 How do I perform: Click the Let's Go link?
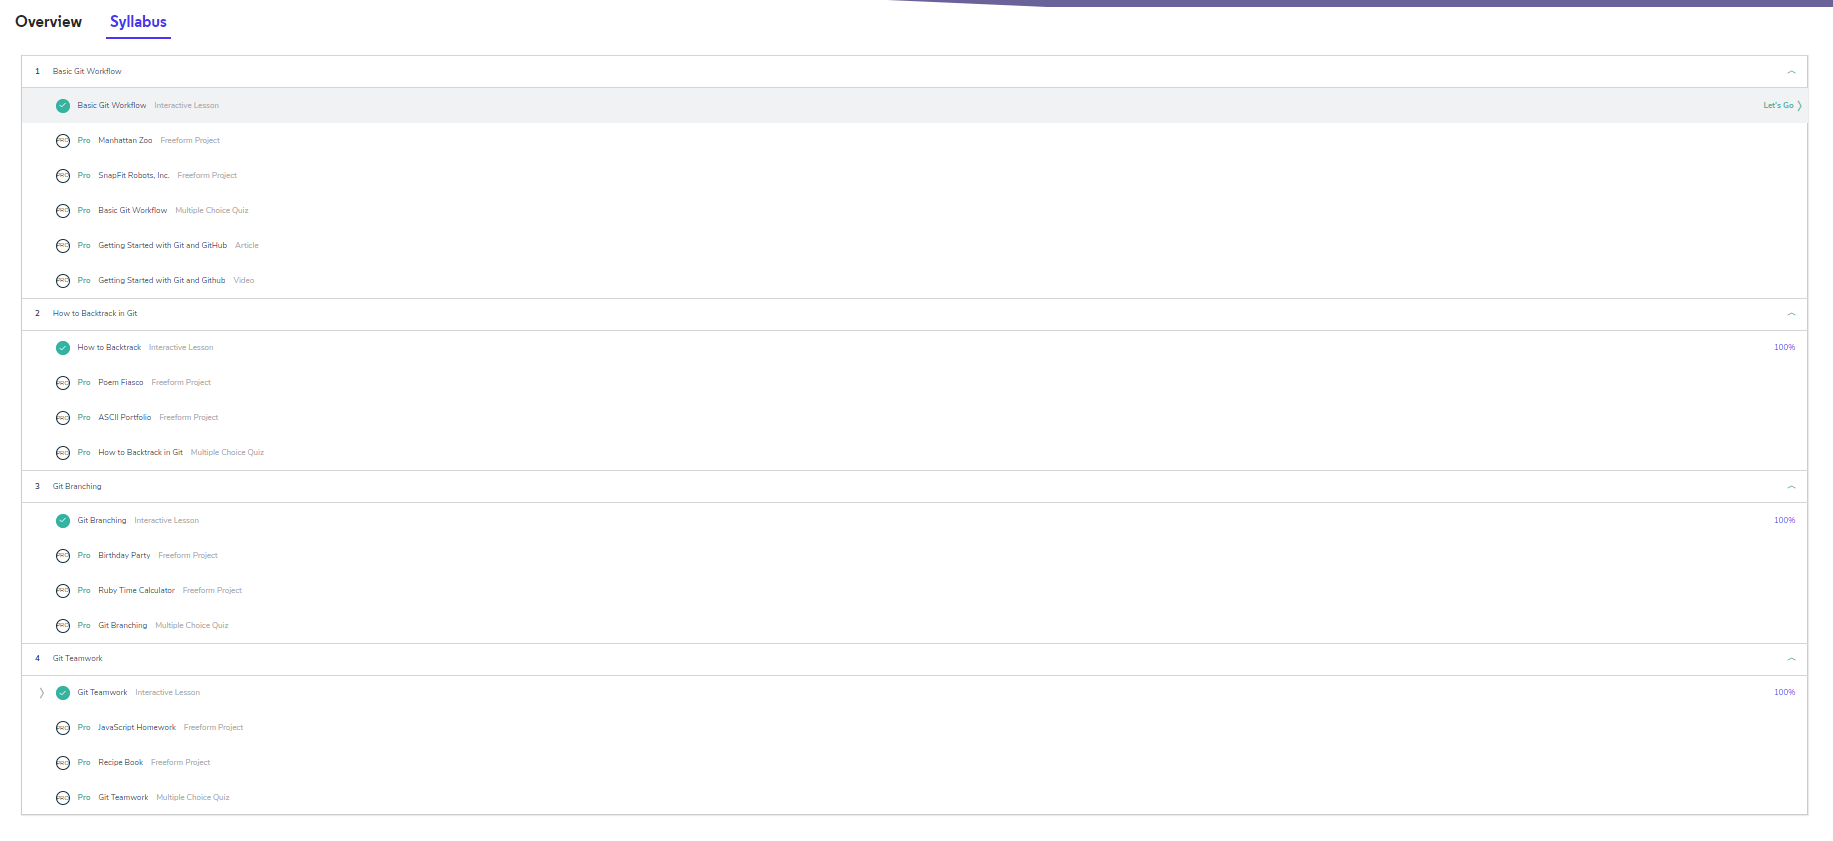pos(1781,106)
